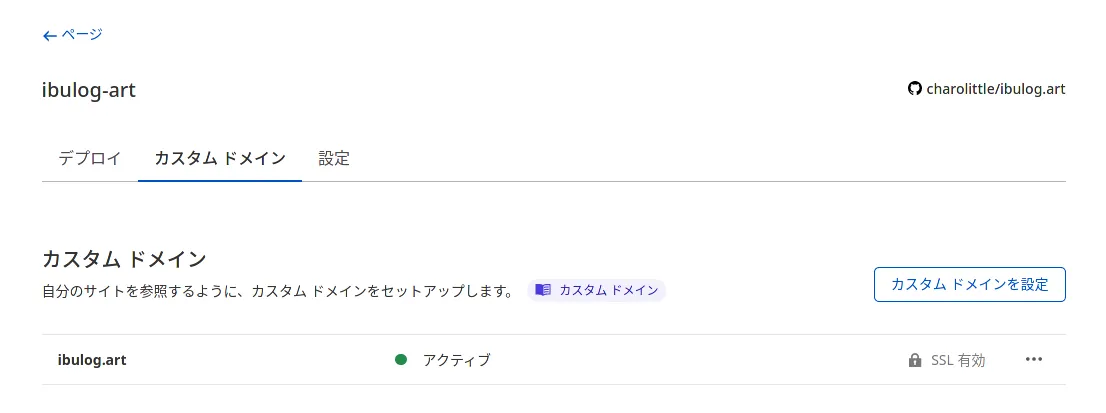The height and width of the screenshot is (413, 1106).
Task: Switch to the デプロイ tab
Action: (x=90, y=158)
